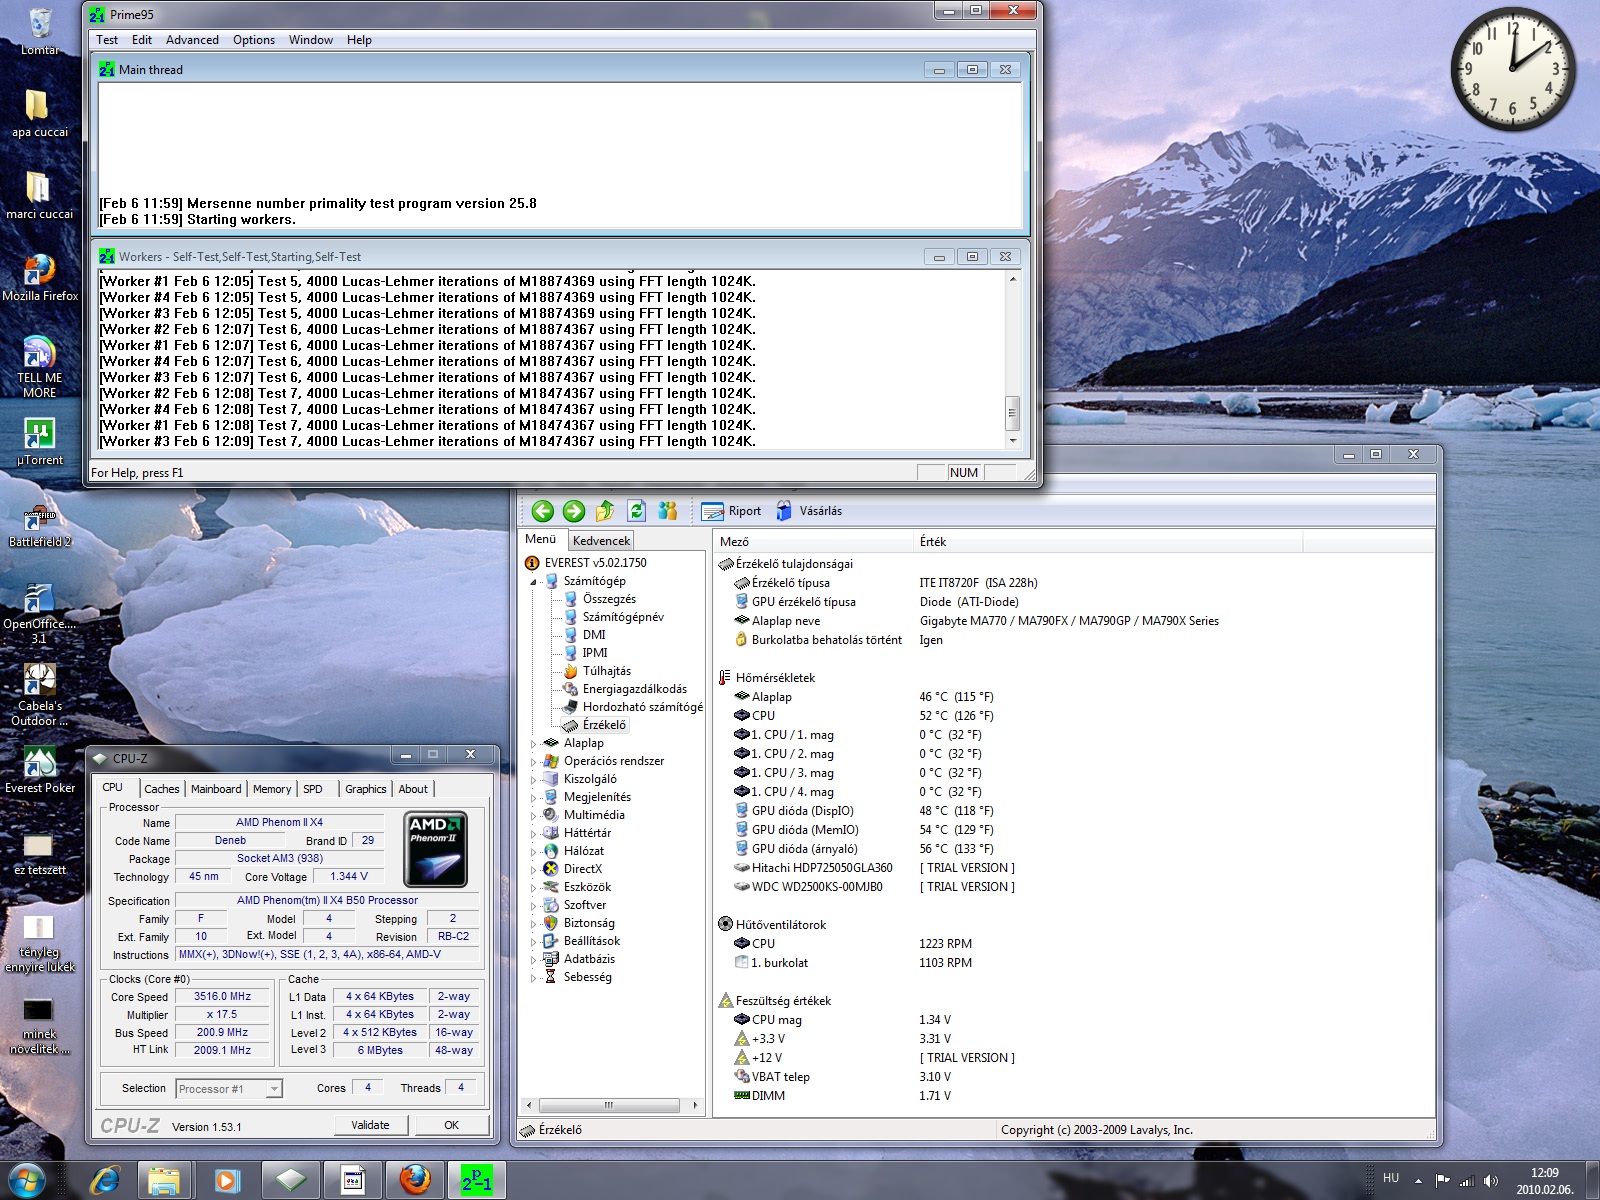Click the Windows Start orb
1600x1200 pixels.
pyautogui.click(x=27, y=1180)
